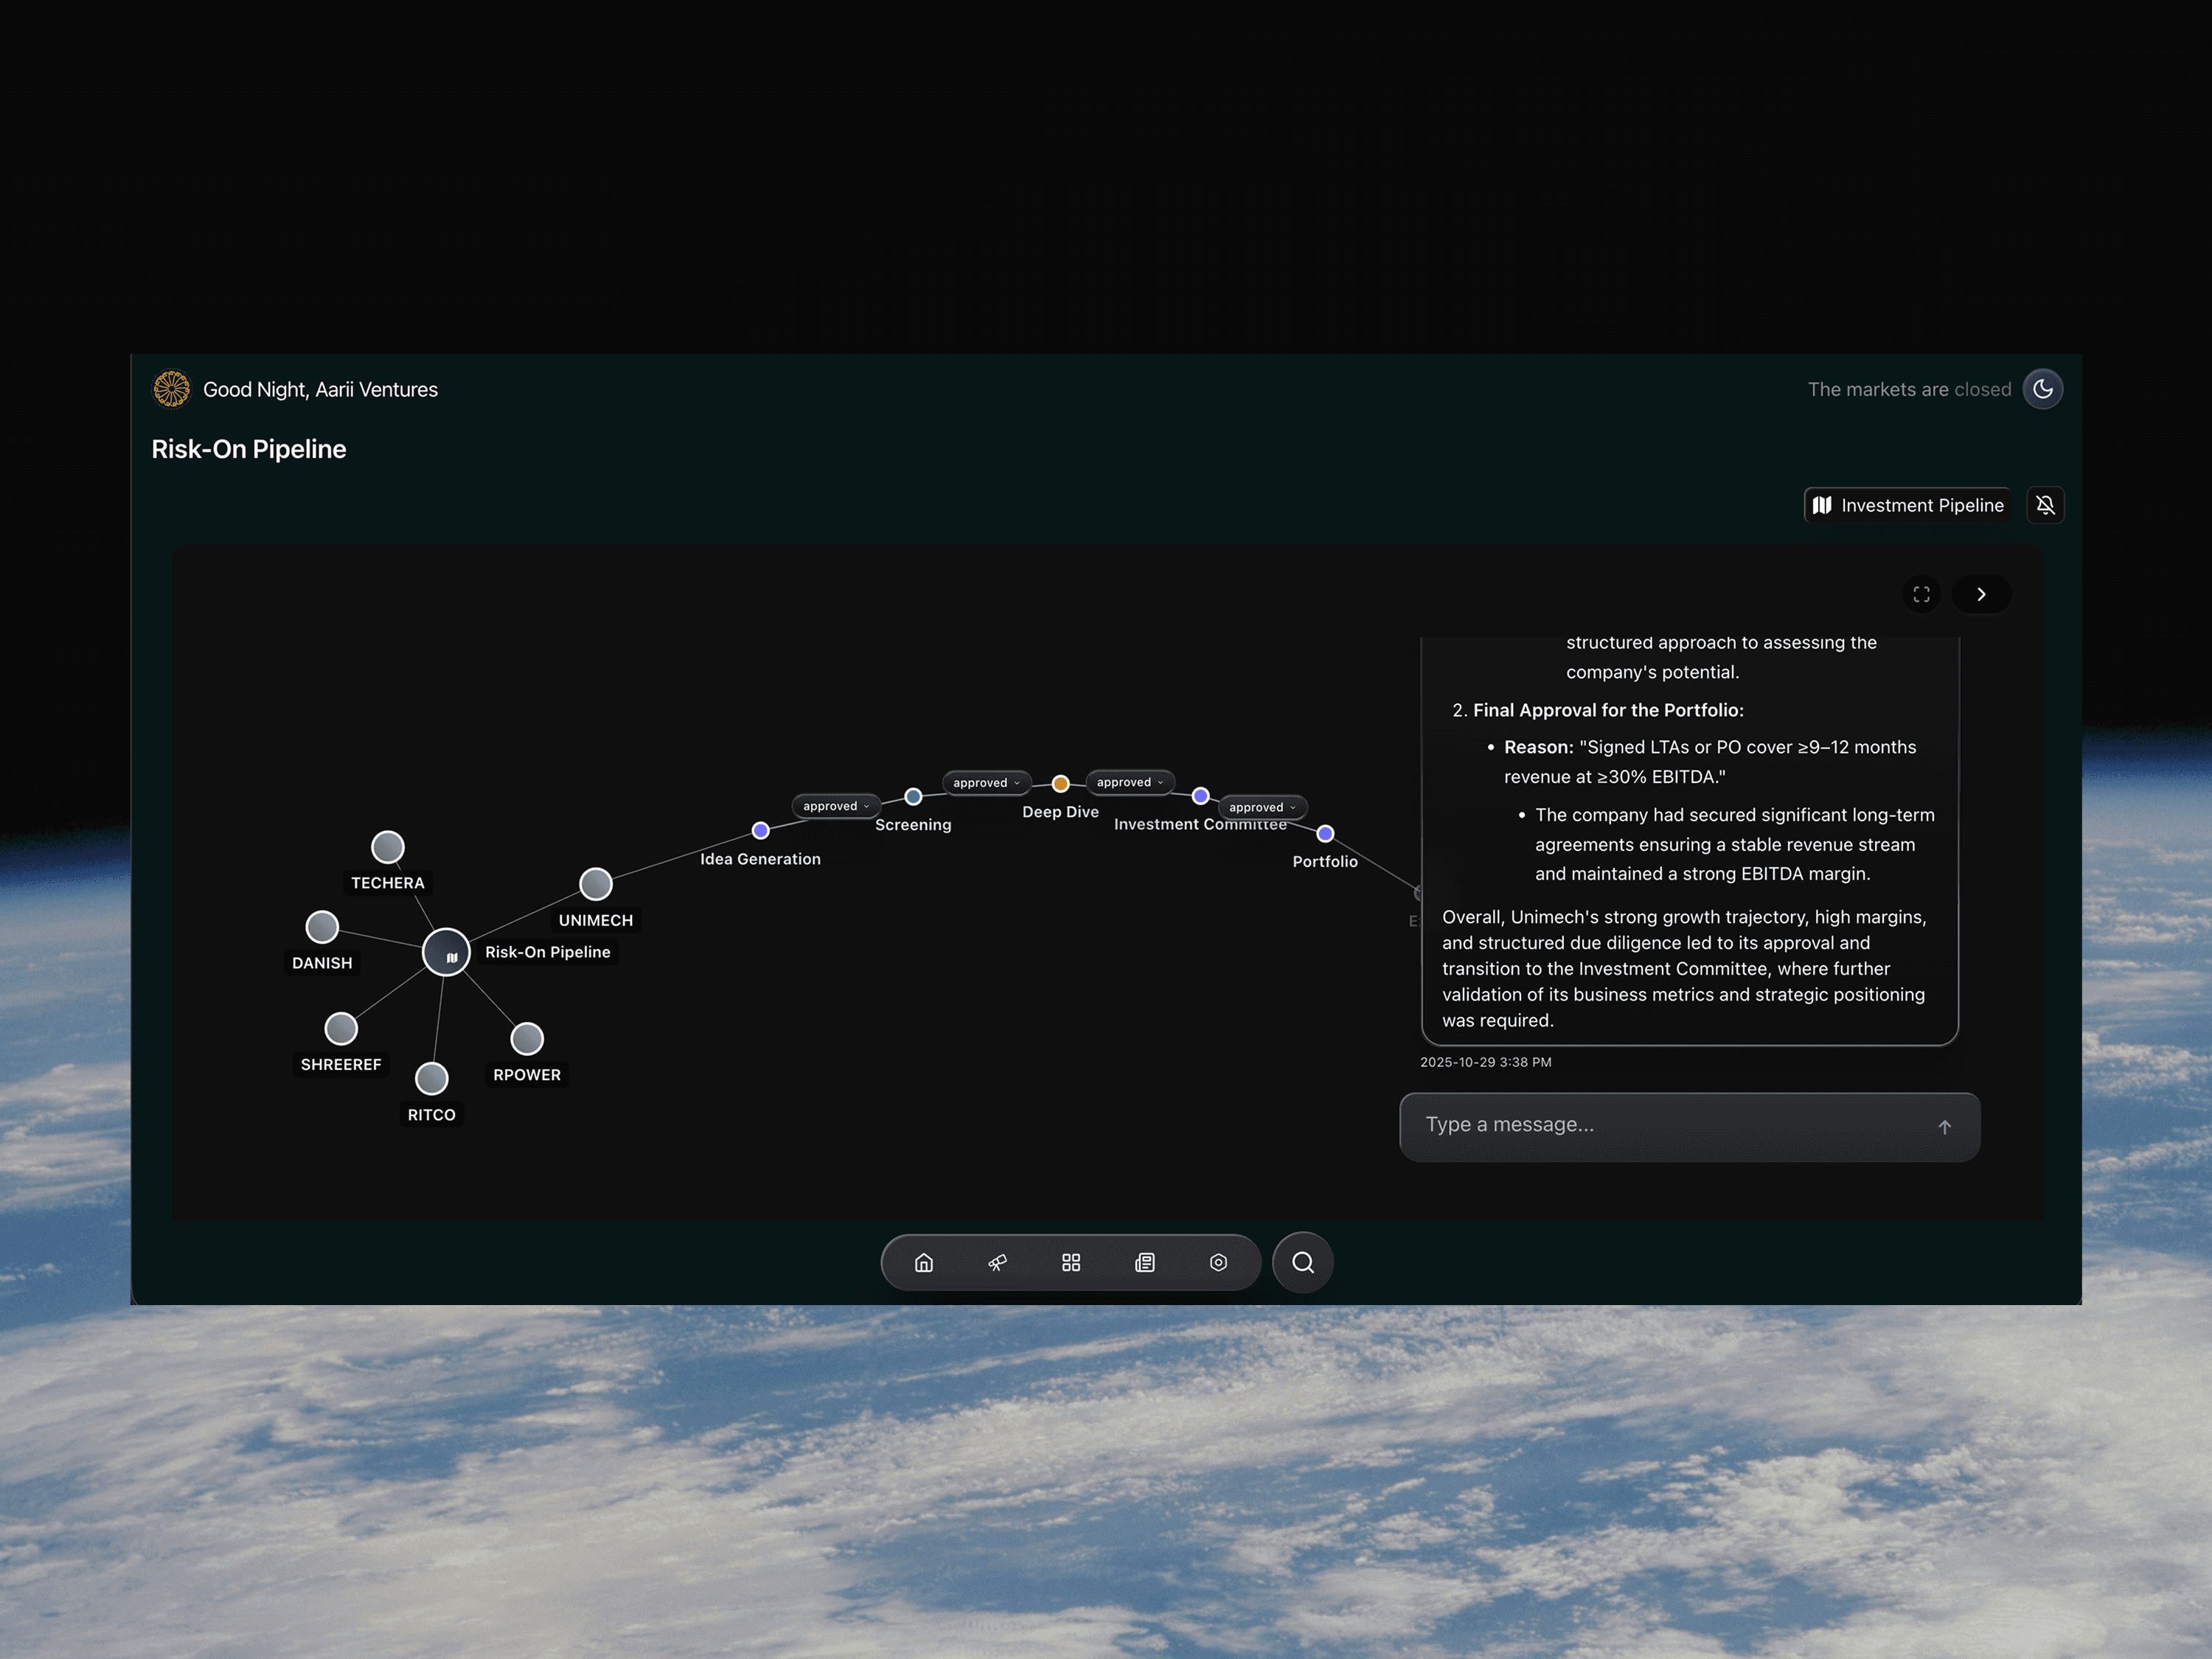Viewport: 2212px width, 1659px height.
Task: Select the TECHERA node in the graph
Action: (x=388, y=846)
